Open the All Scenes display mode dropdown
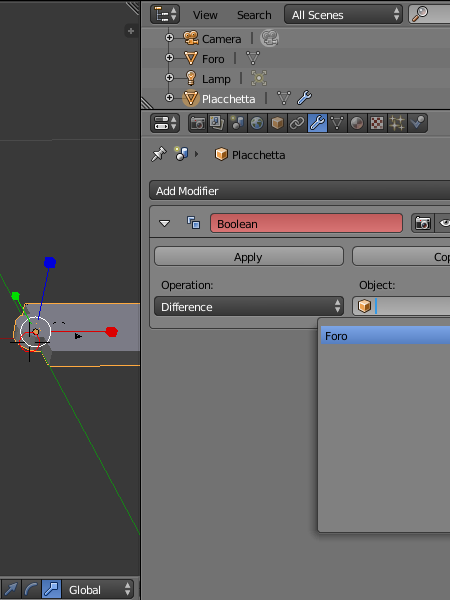450x600 pixels. 344,15
